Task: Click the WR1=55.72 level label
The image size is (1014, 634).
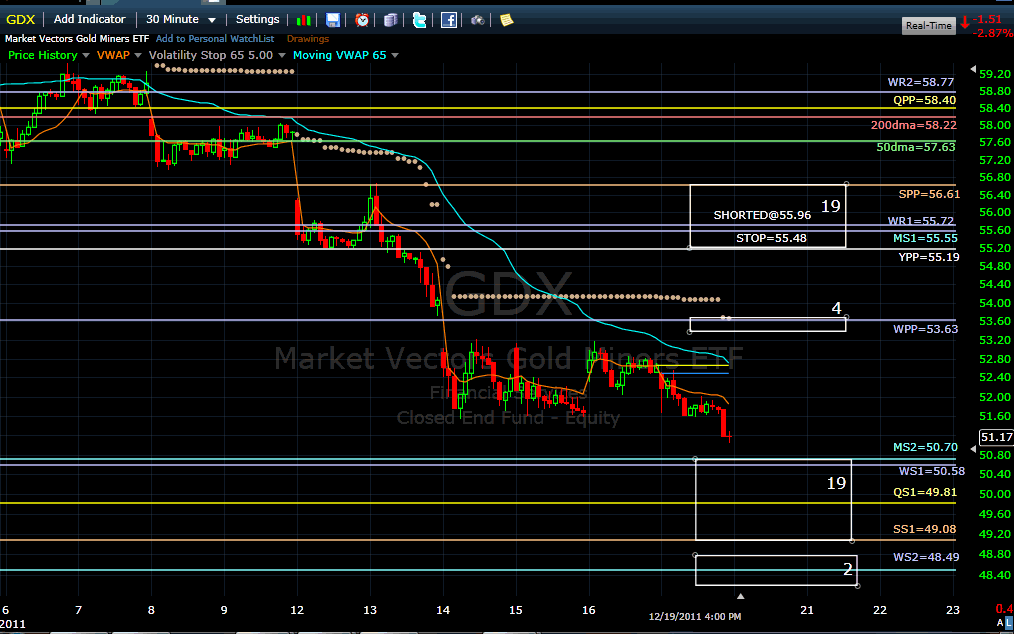Action: pyautogui.click(x=922, y=221)
